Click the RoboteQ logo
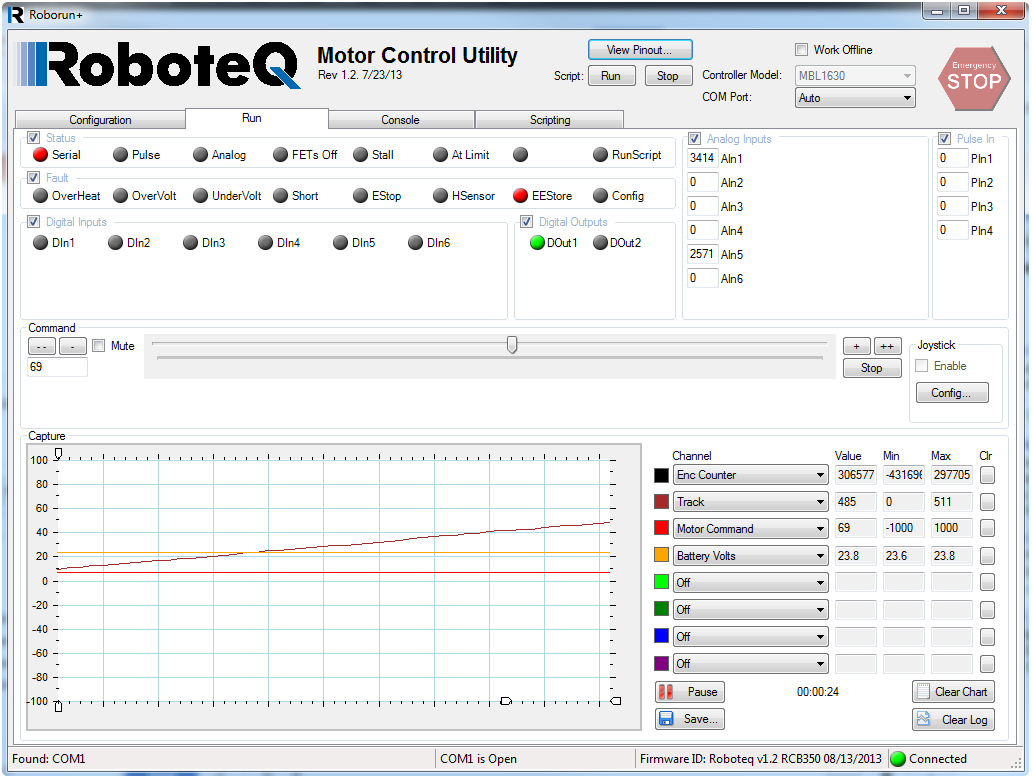 [158, 65]
